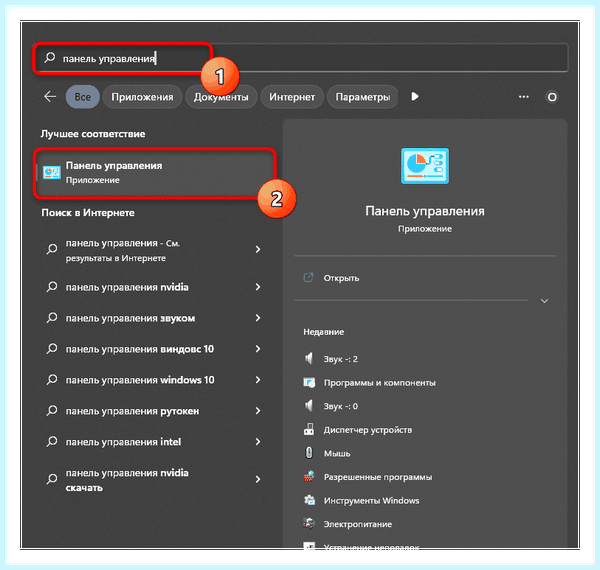Click the Диспетчер устройств icon
This screenshot has width=600, height=570.
309,429
